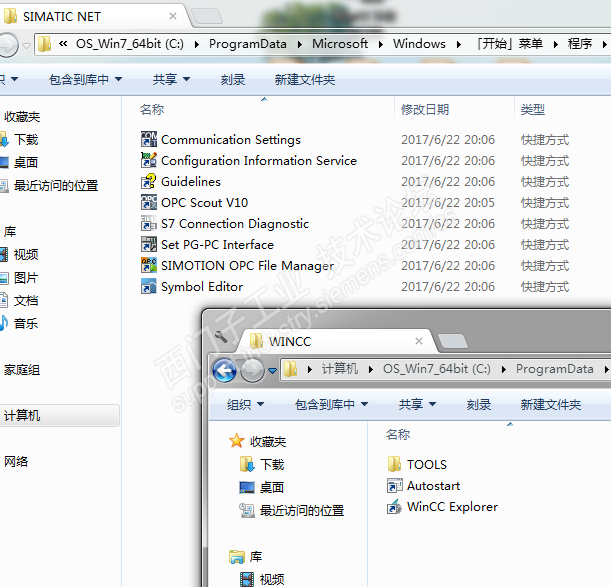
Task: Select 文档 in SIMATIC NET sidebar
Action: [x=26, y=301]
